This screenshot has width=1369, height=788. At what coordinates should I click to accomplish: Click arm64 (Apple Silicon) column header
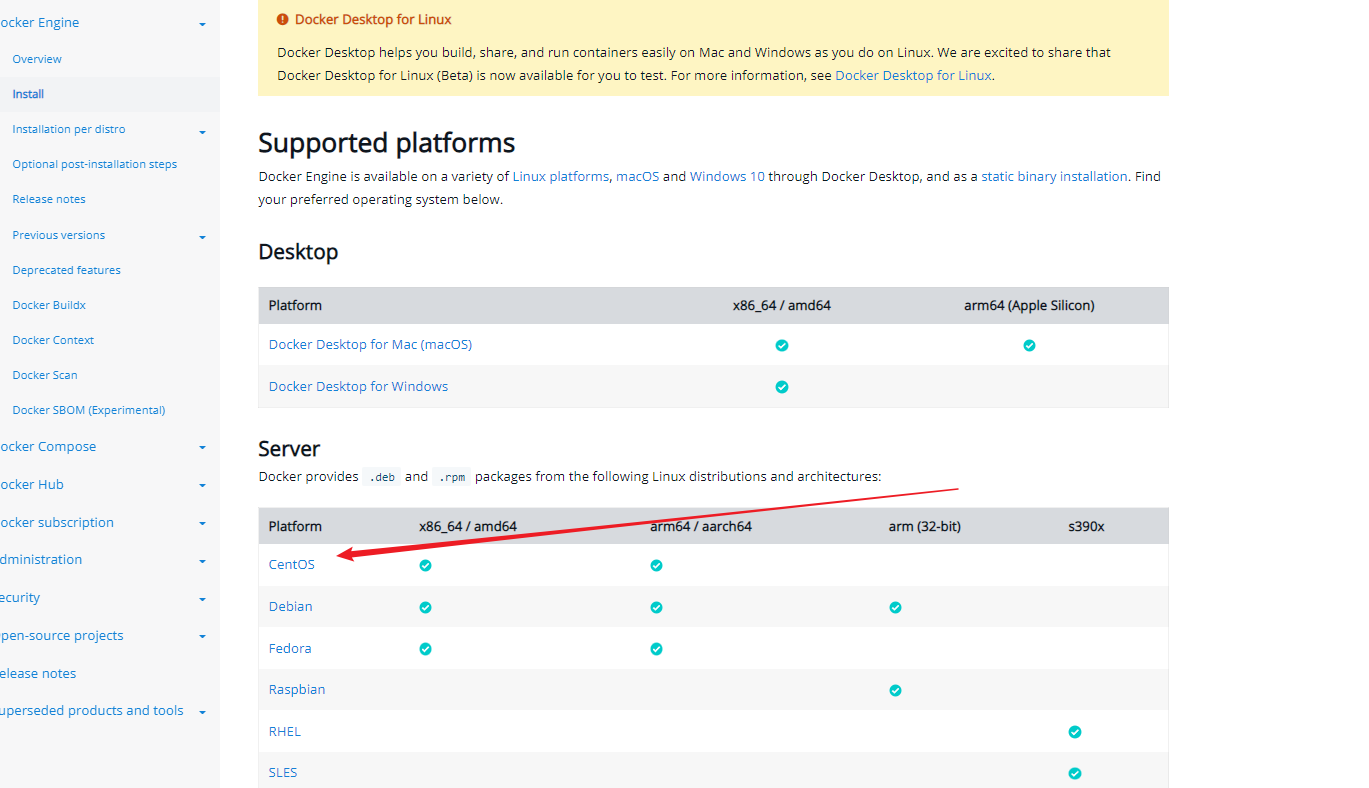1029,305
